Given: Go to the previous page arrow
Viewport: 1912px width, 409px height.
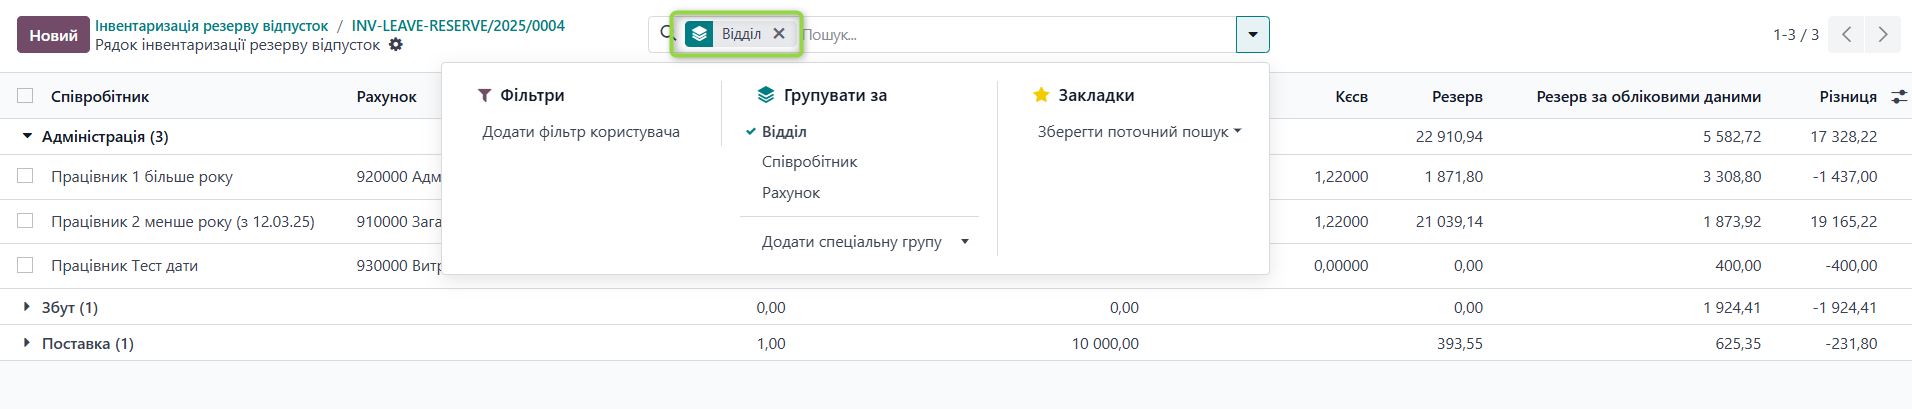Looking at the screenshot, I should (x=1846, y=34).
